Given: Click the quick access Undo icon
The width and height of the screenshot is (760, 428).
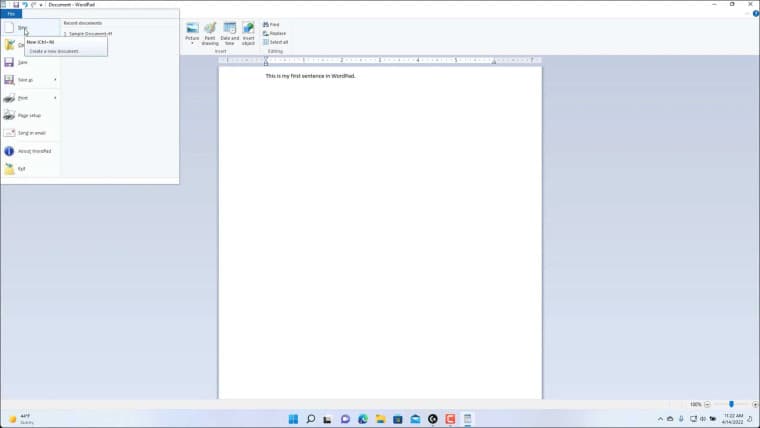Looking at the screenshot, I should point(25,4).
